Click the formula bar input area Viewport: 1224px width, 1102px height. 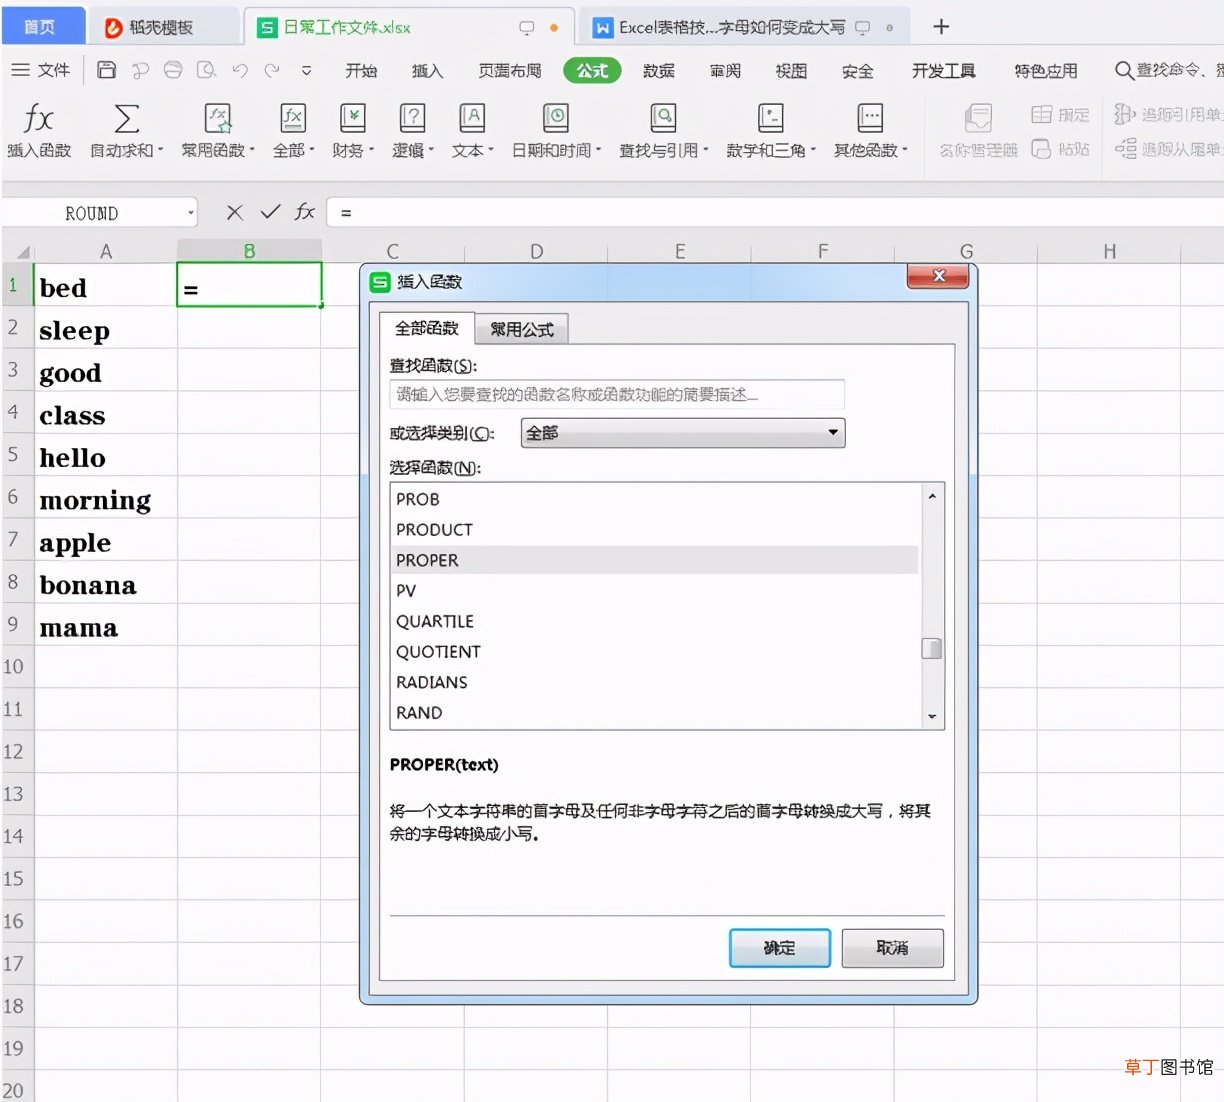(775, 212)
